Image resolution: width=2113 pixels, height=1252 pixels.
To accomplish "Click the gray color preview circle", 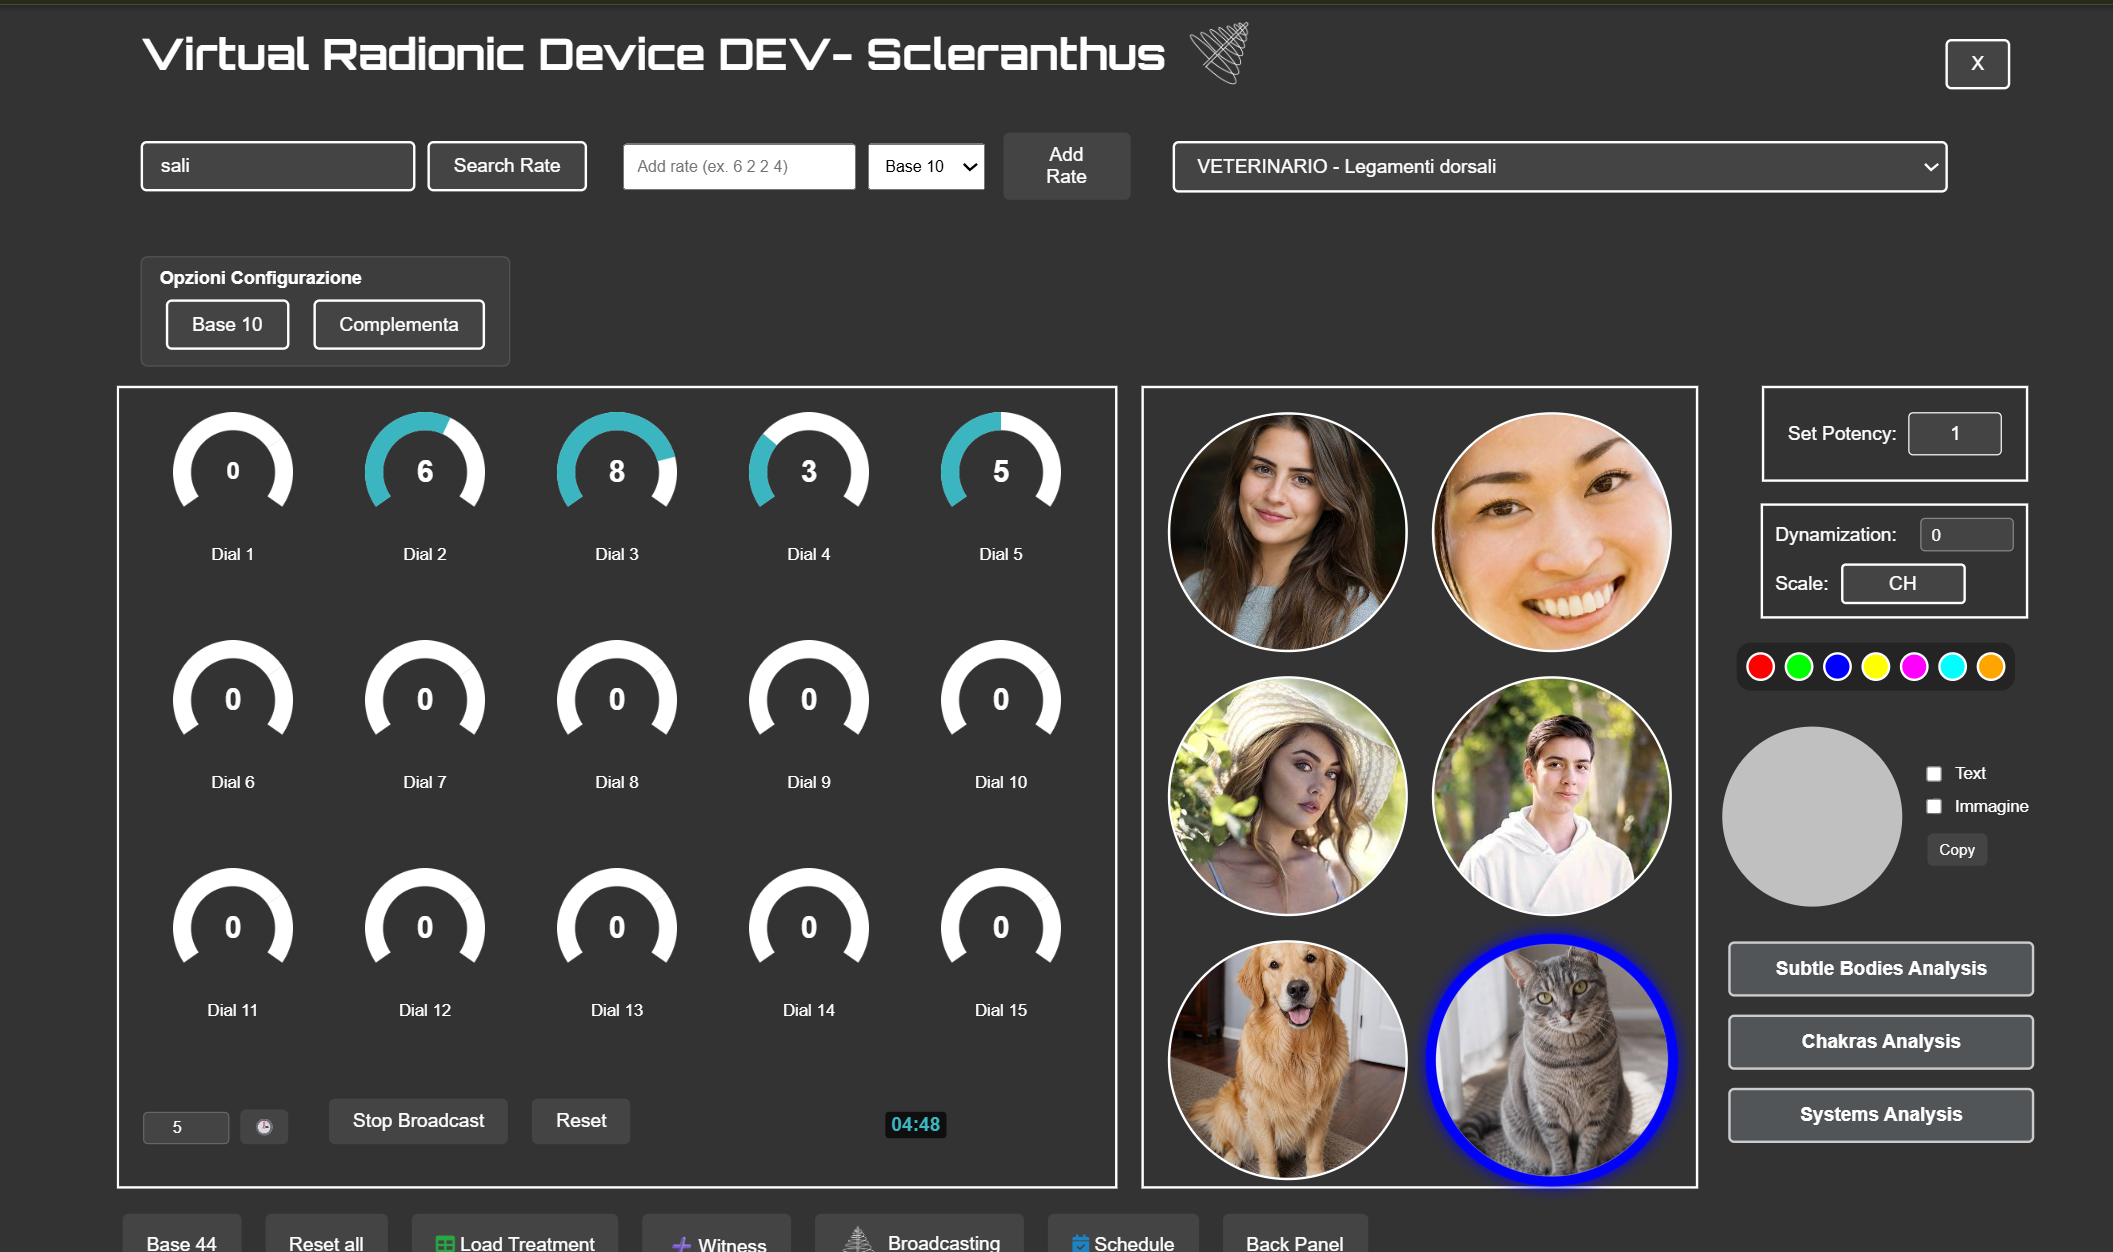I will pos(1811,816).
